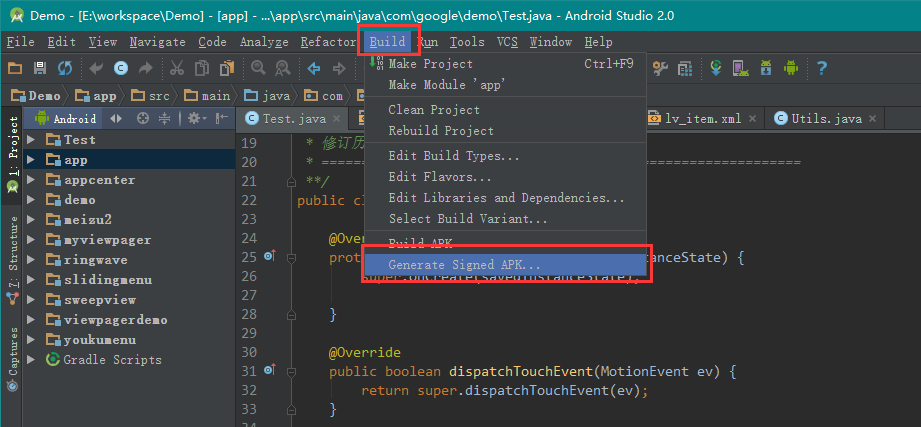Close the Test.java tab

click(x=336, y=119)
